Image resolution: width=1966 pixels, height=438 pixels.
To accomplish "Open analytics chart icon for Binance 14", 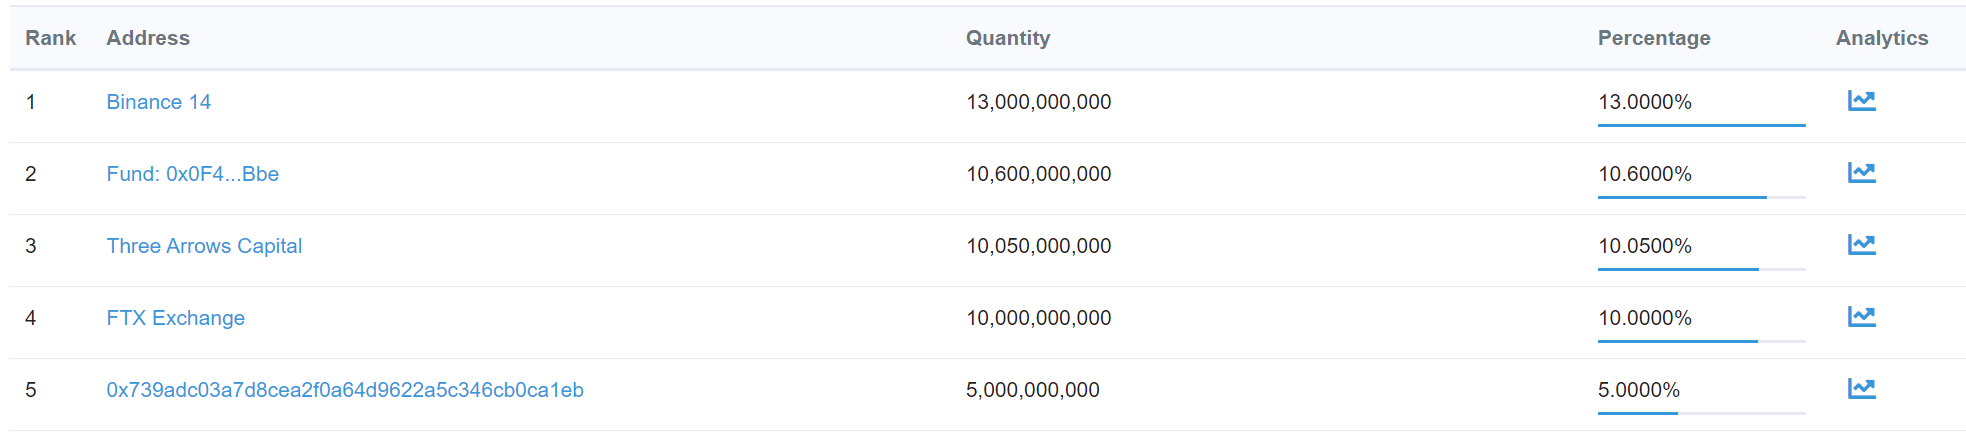I will (1861, 101).
